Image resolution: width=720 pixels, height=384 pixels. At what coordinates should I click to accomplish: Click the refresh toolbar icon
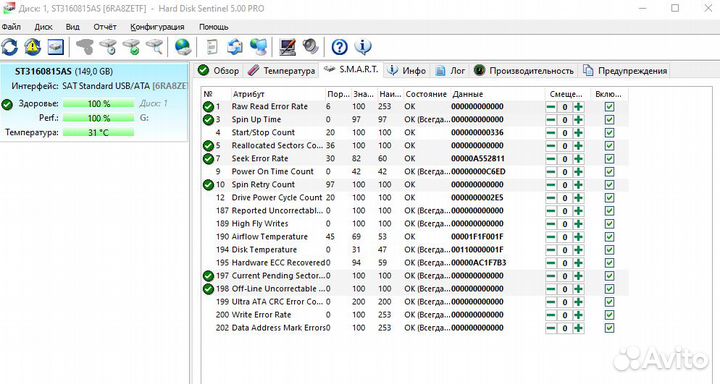point(10,47)
